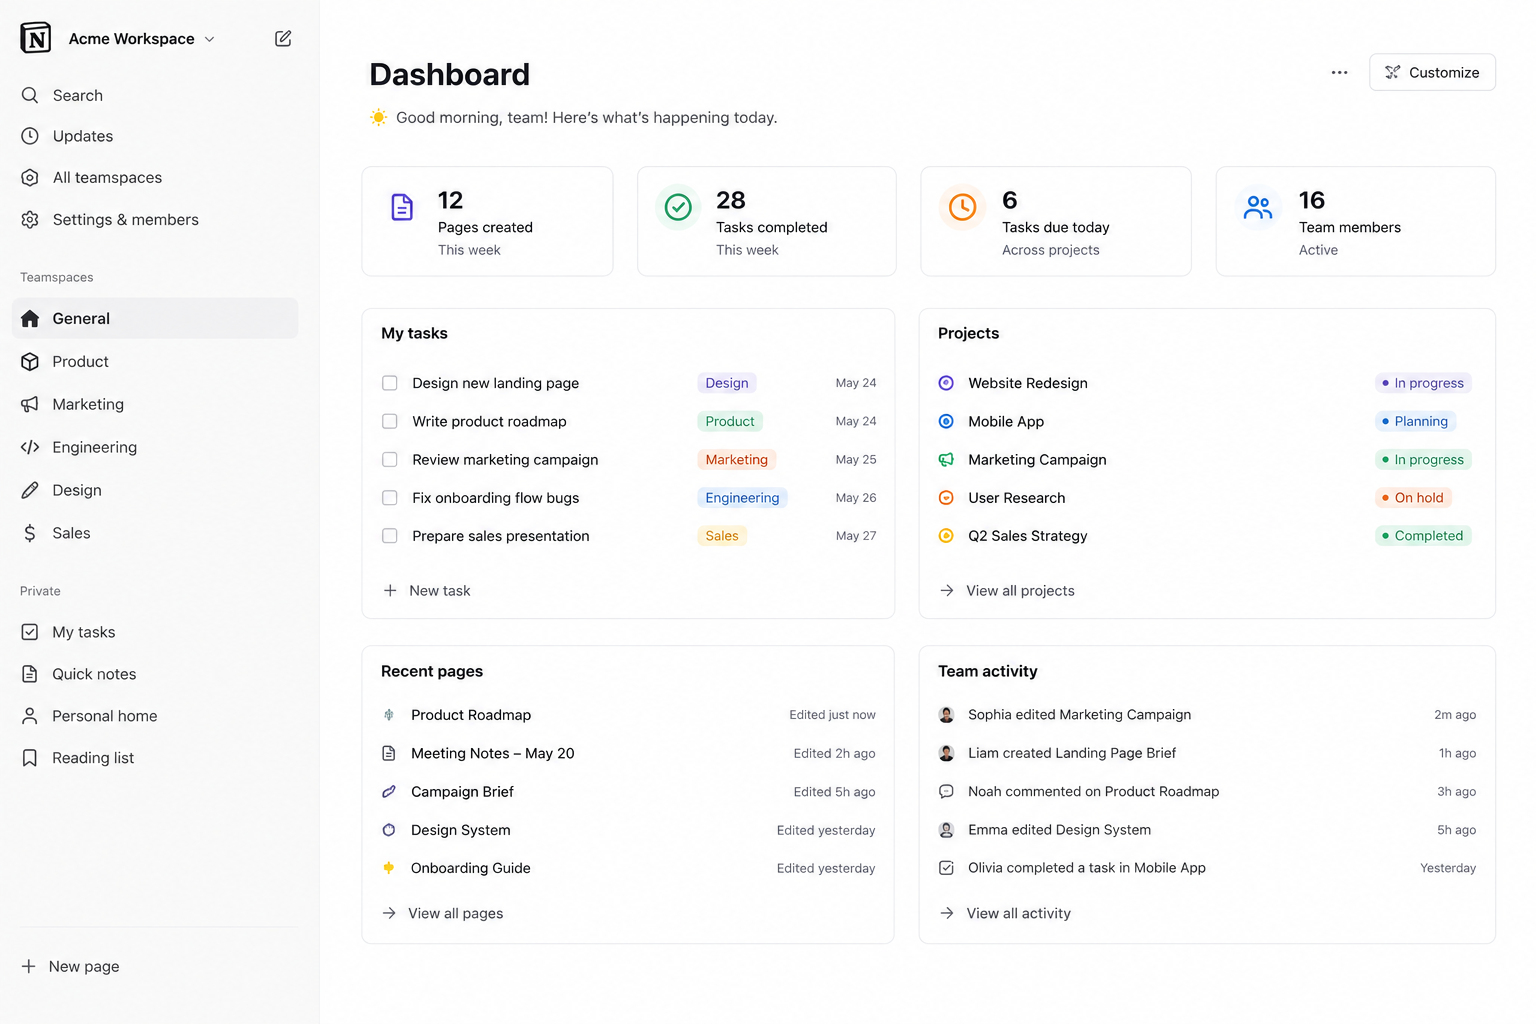The width and height of the screenshot is (1536, 1024).
Task: Click the Completed status badge
Action: pyautogui.click(x=1423, y=536)
